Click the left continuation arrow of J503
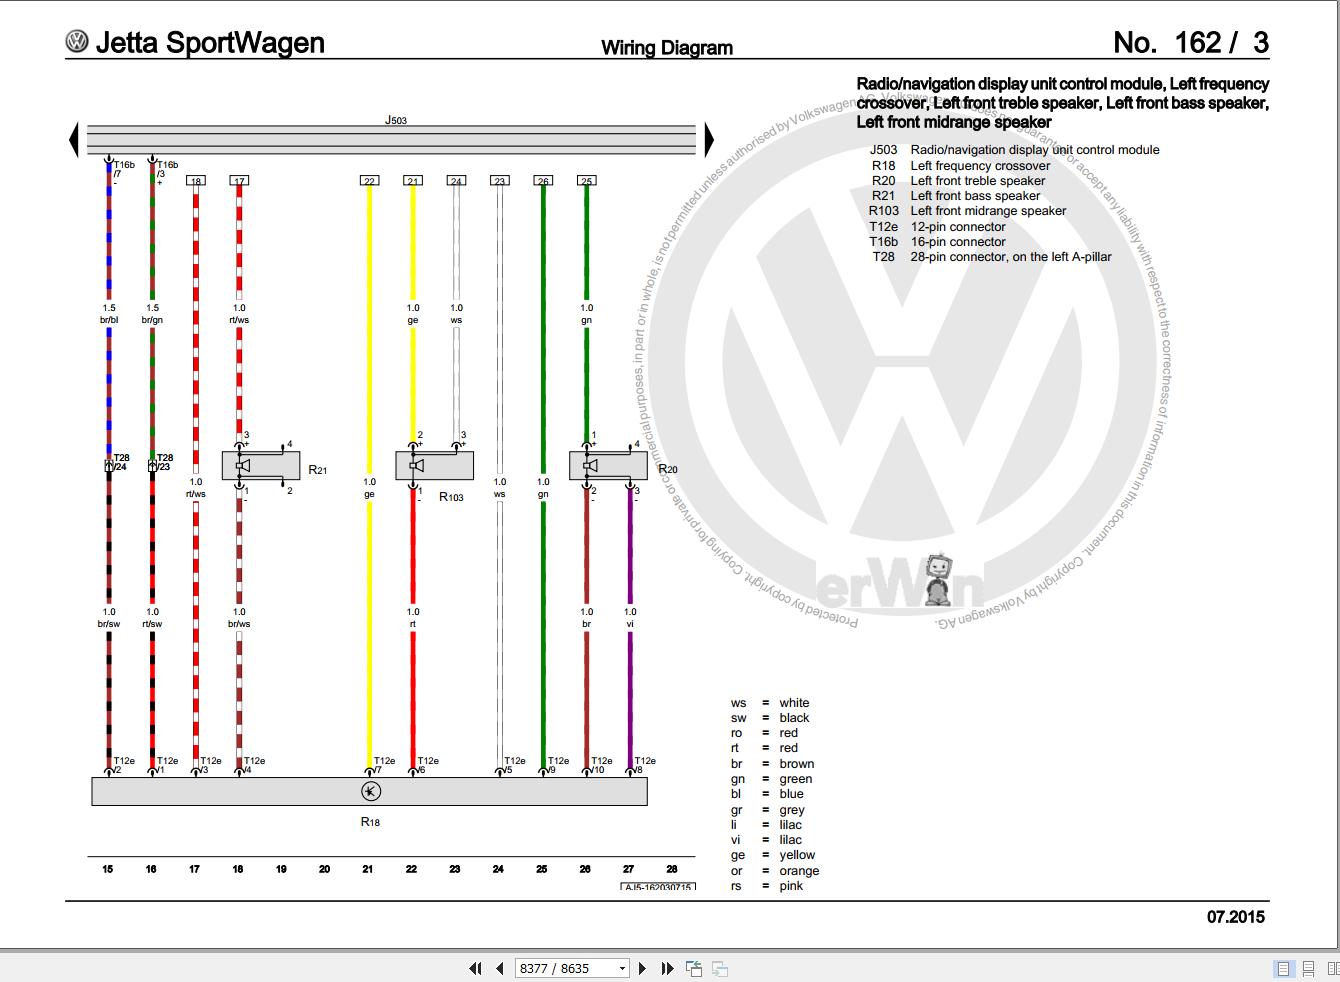 pos(73,139)
